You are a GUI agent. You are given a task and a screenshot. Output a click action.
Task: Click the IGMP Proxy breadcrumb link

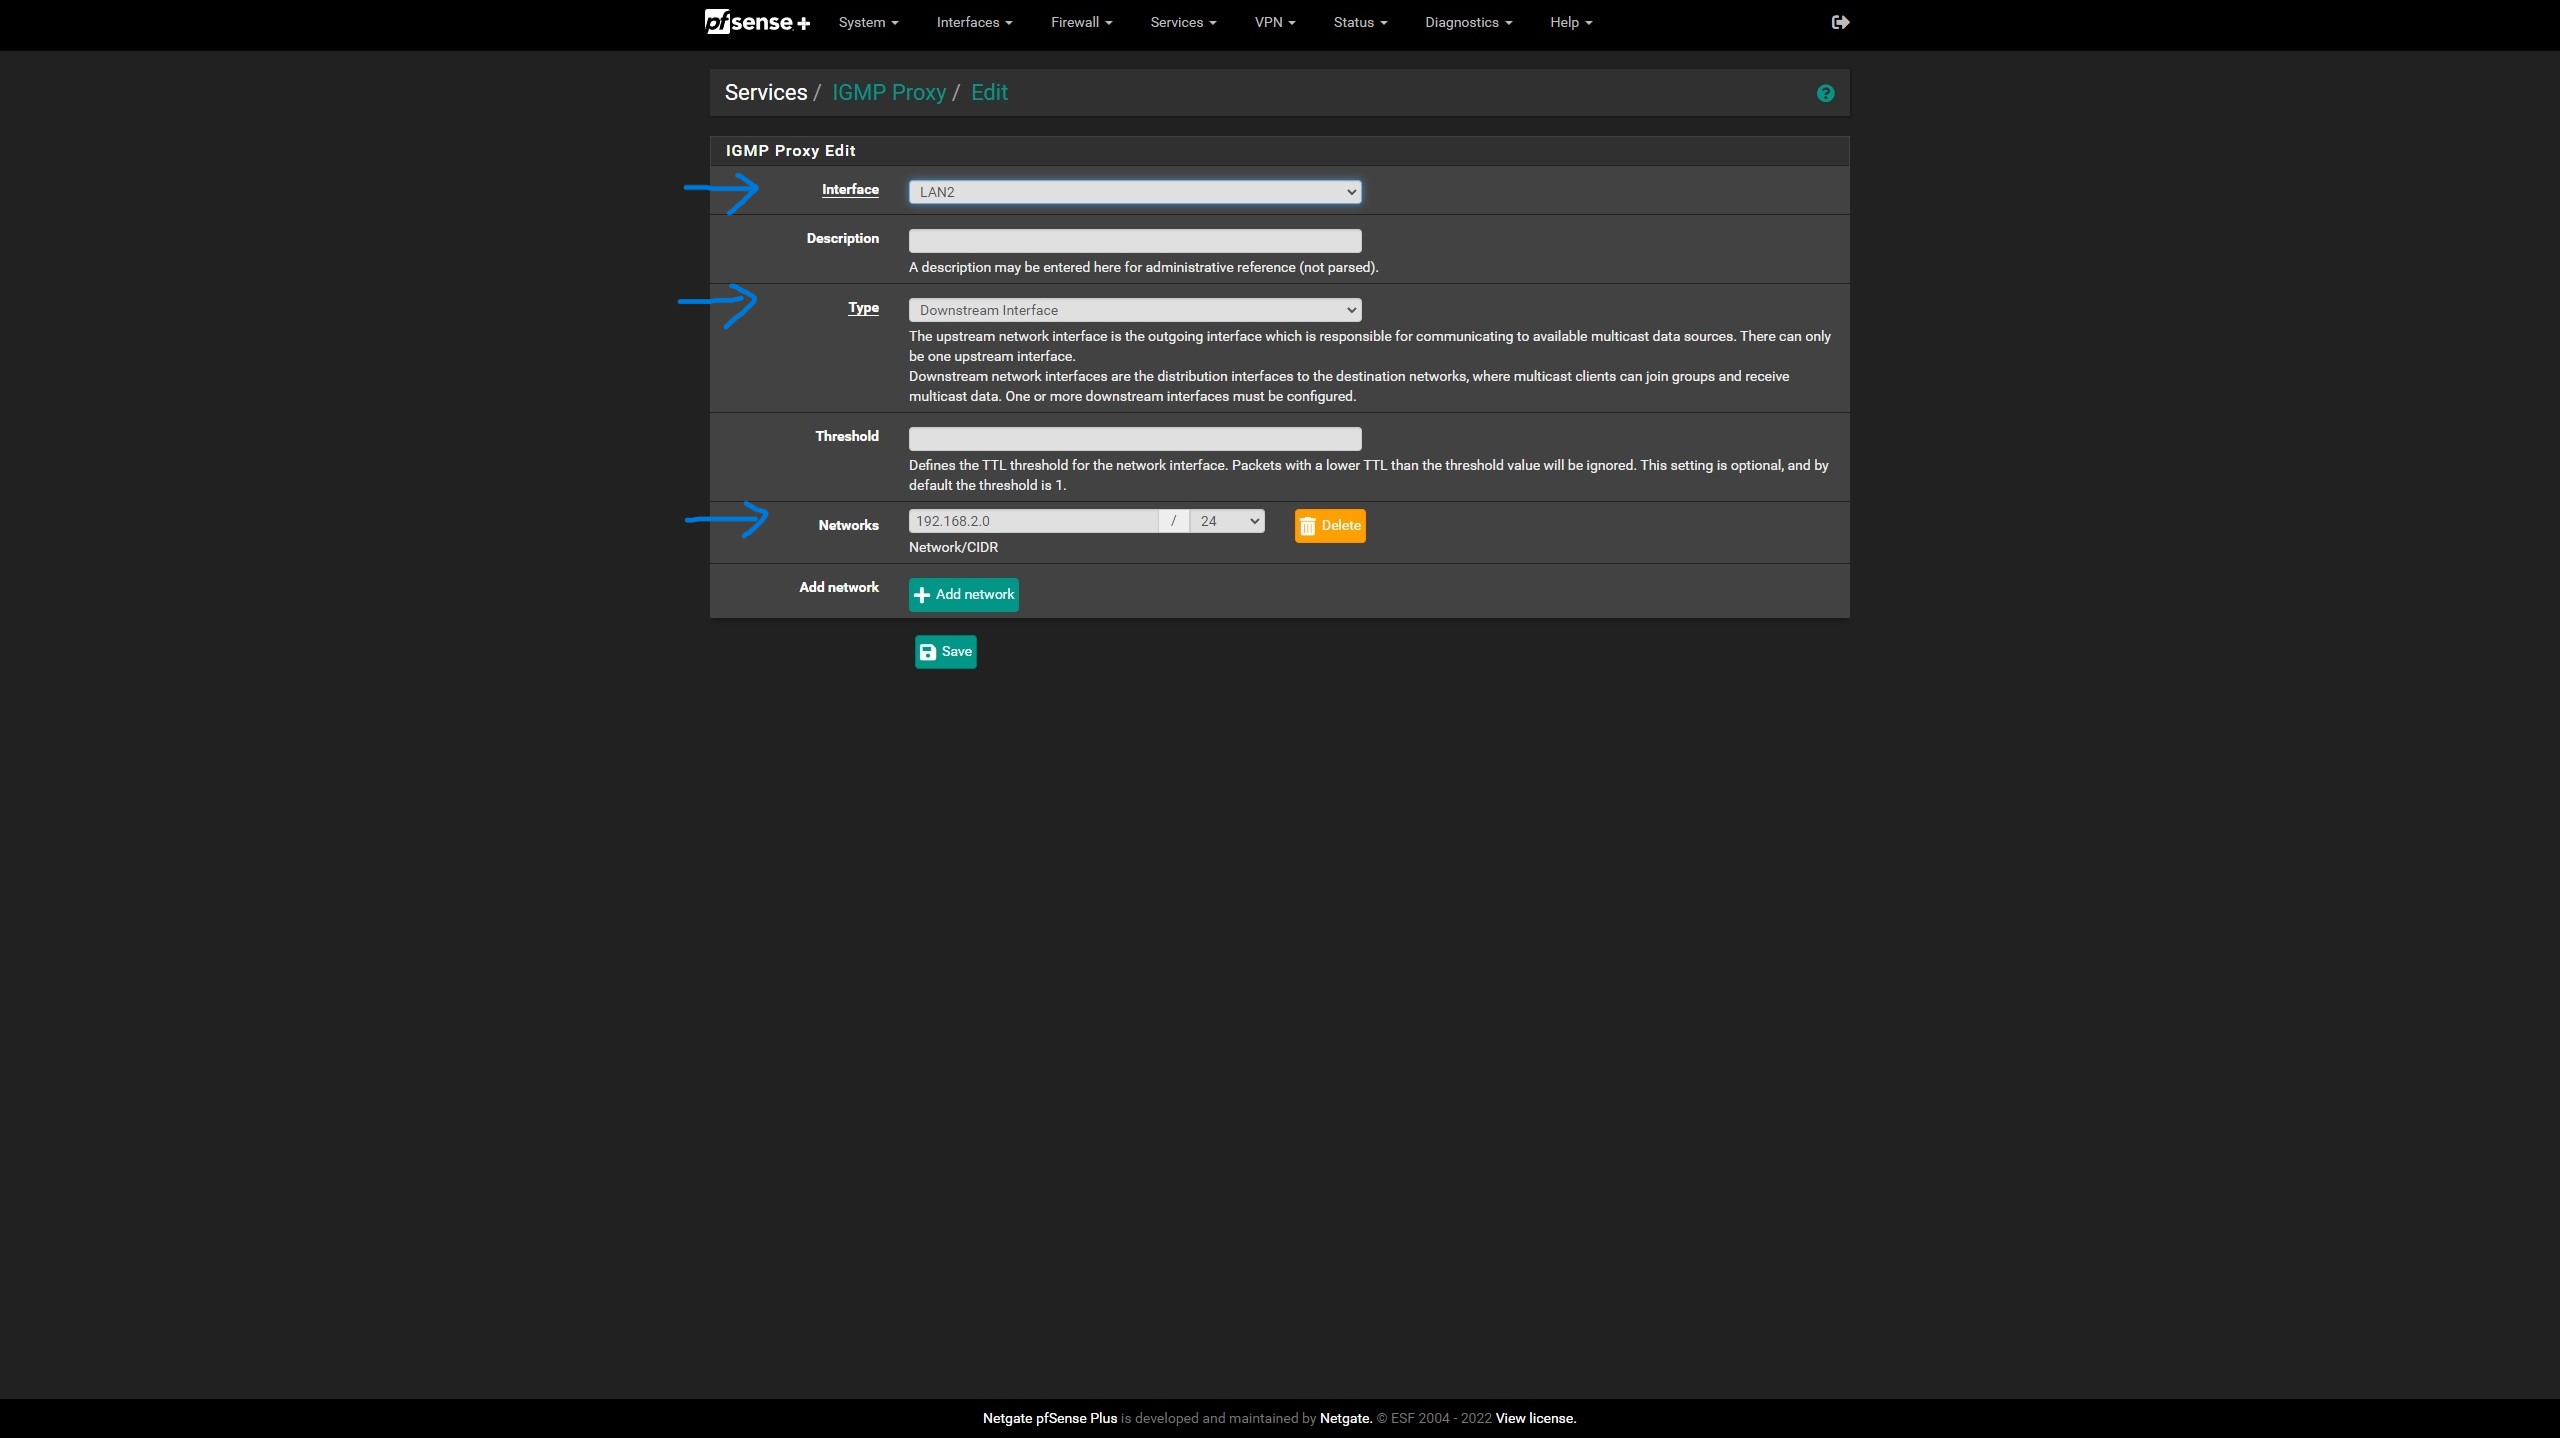[888, 93]
